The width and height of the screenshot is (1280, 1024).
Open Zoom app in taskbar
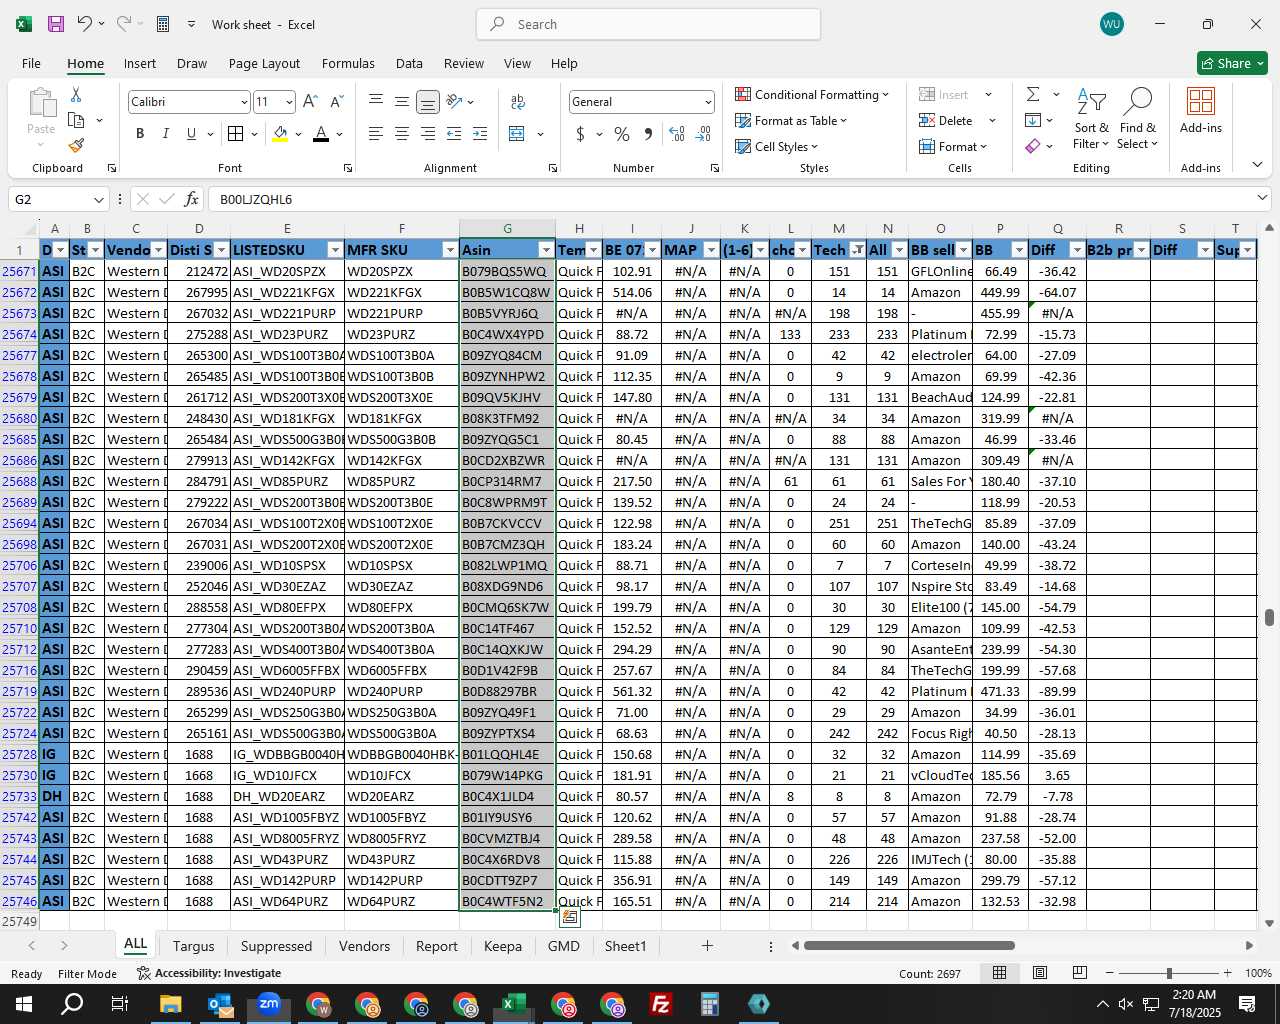[x=269, y=1004]
